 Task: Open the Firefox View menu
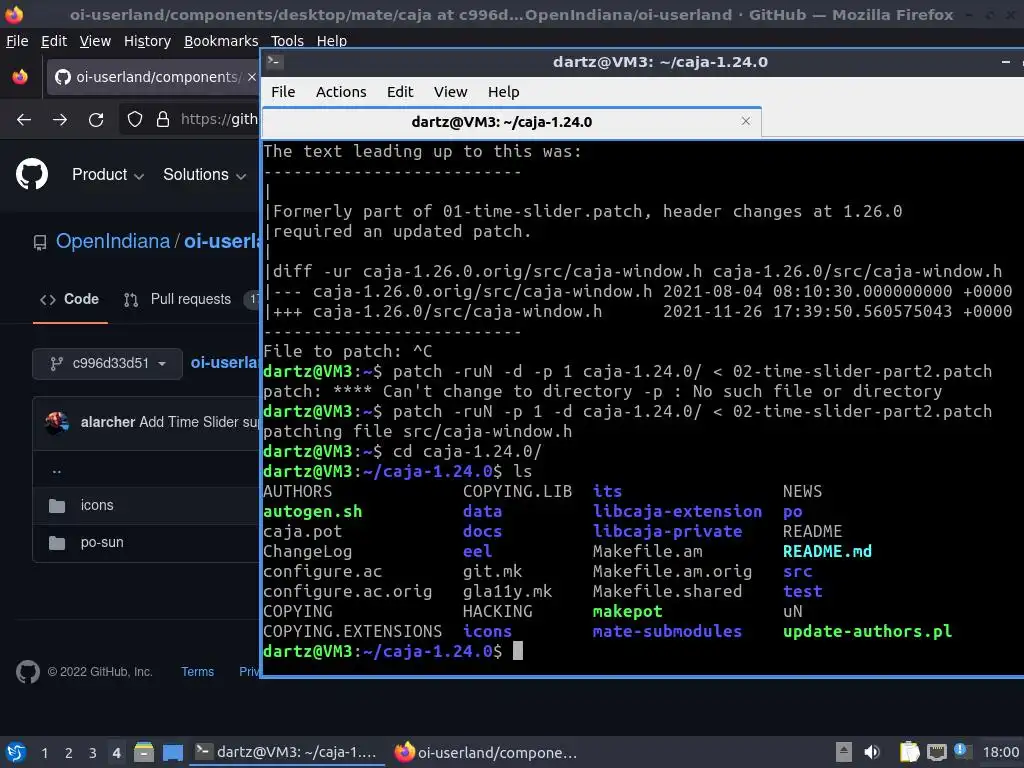[x=95, y=41]
